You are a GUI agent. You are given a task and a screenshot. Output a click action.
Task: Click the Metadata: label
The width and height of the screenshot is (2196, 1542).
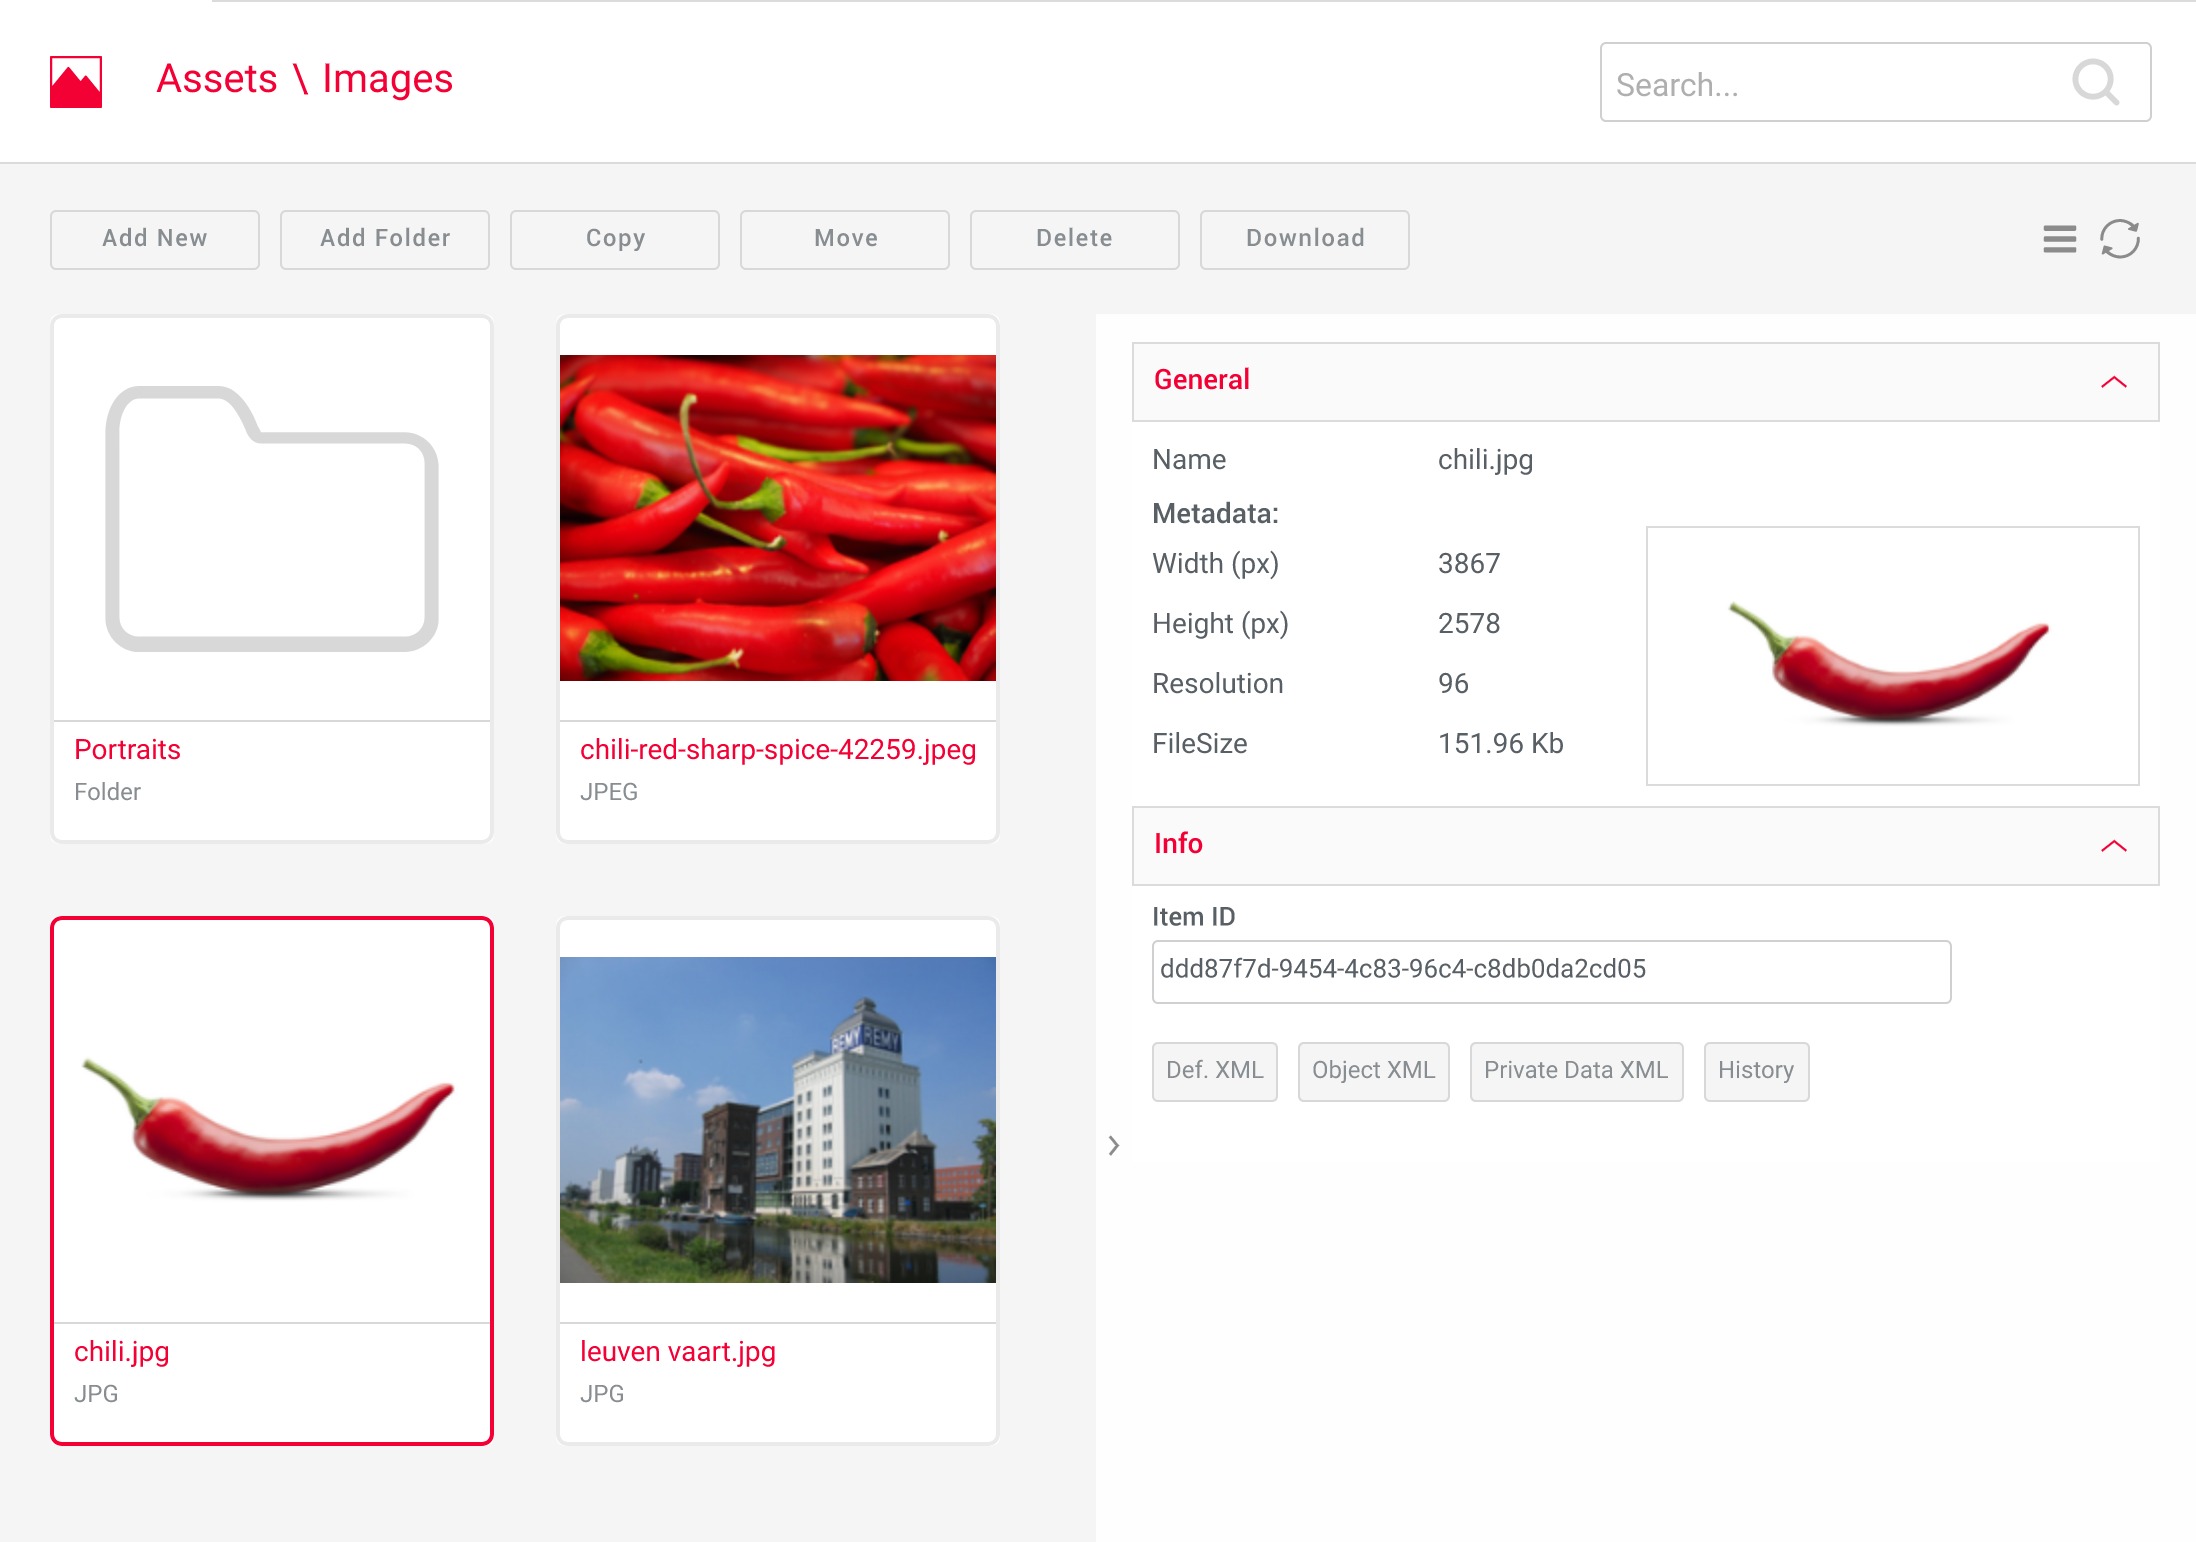1216,514
